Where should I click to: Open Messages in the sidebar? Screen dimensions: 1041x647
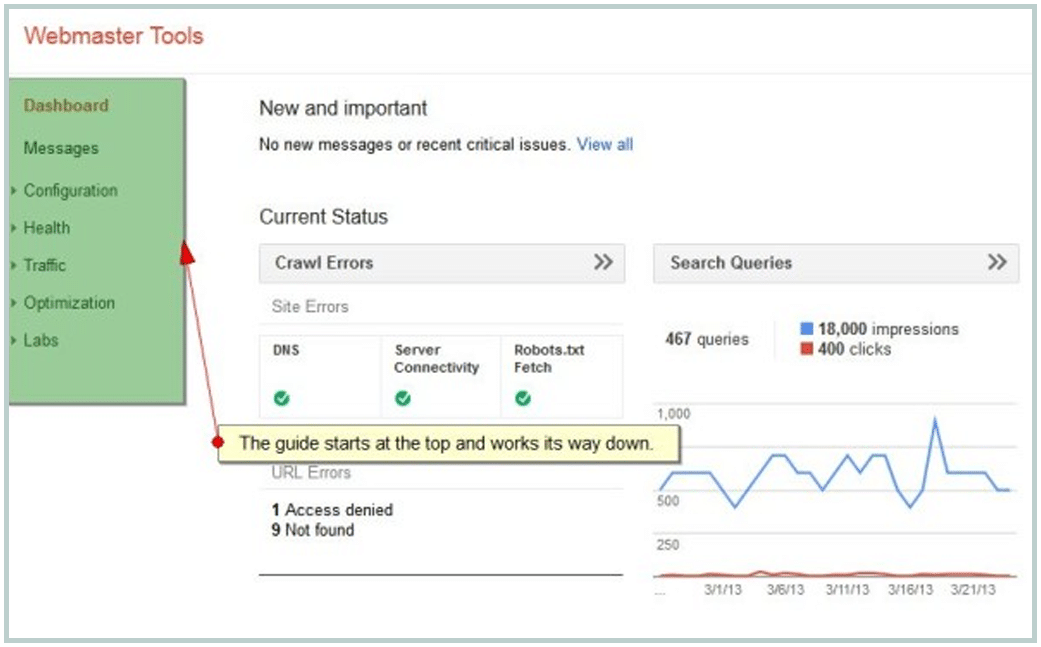61,148
